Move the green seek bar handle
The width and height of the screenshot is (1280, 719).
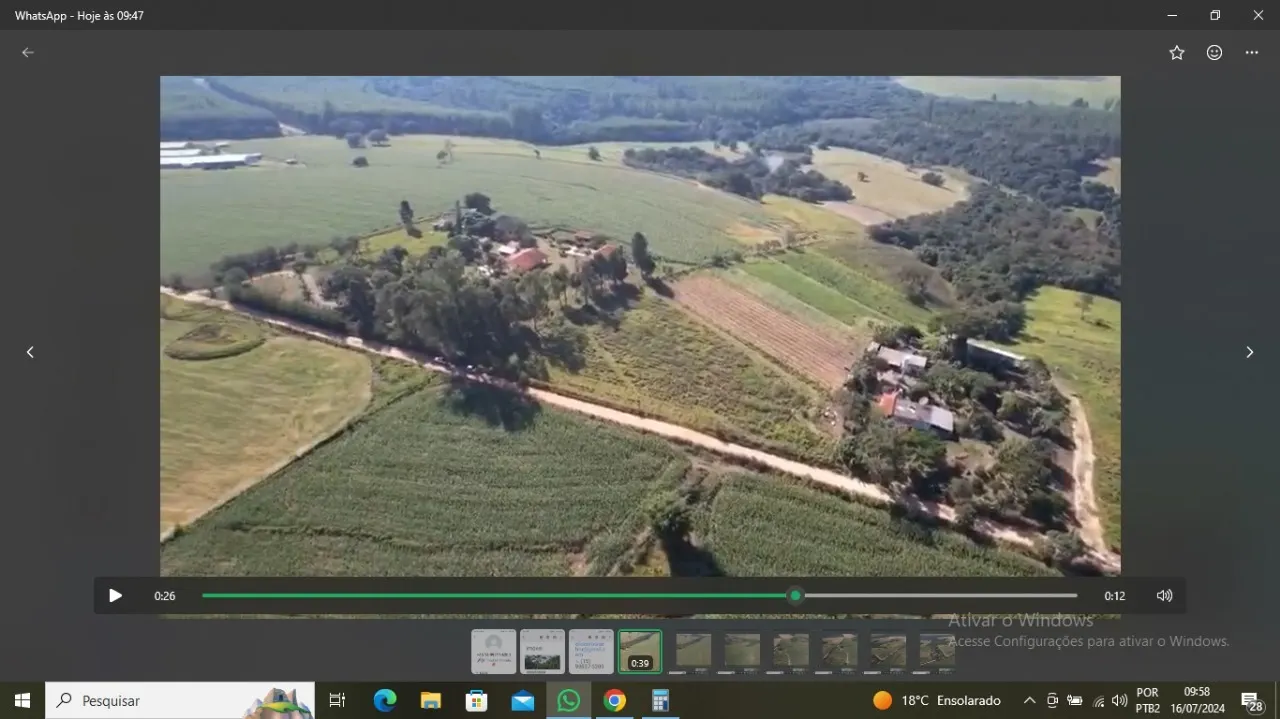coord(795,596)
